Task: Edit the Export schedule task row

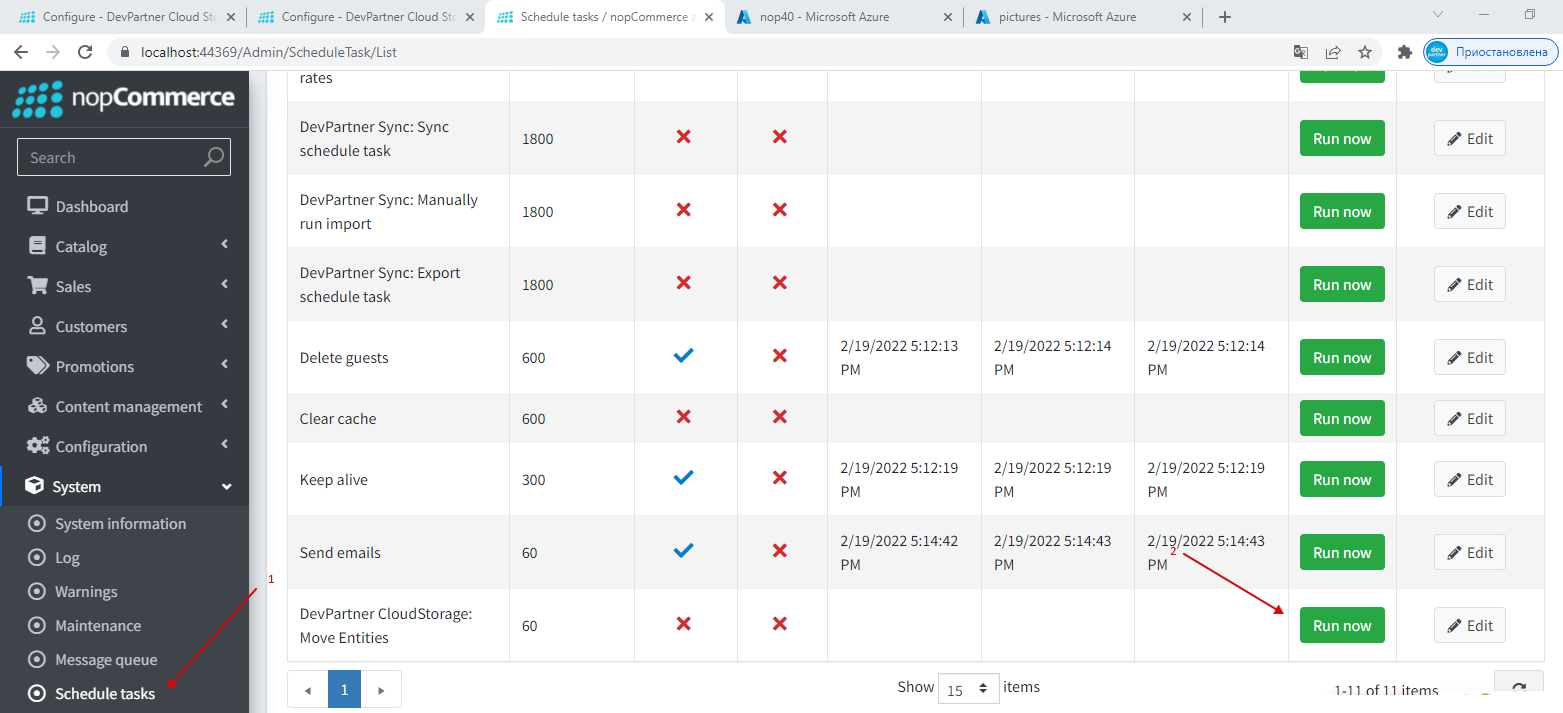Action: (1469, 284)
